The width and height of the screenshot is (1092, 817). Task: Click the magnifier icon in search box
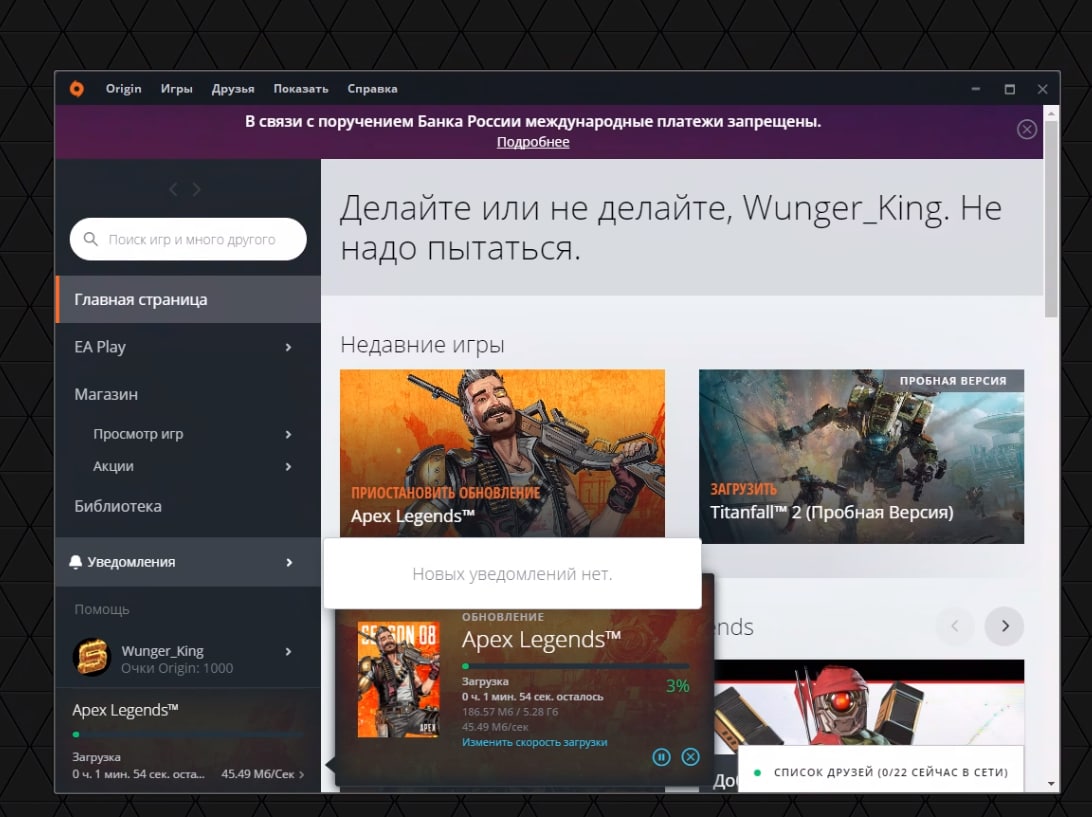pos(91,239)
